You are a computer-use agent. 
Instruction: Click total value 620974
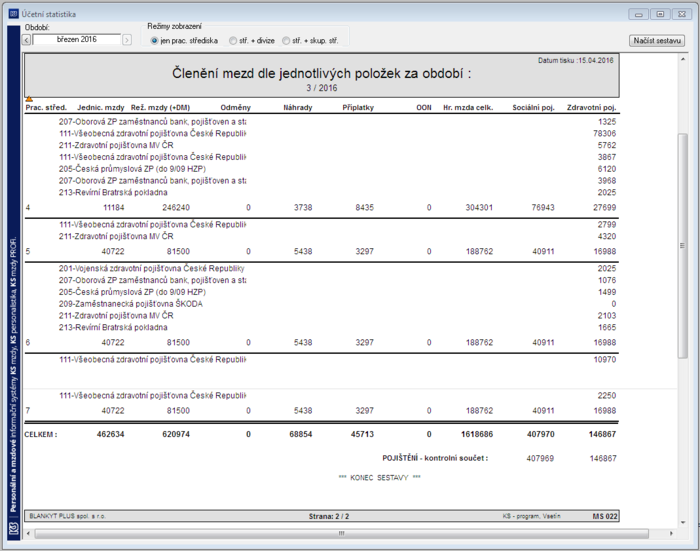pyautogui.click(x=176, y=434)
